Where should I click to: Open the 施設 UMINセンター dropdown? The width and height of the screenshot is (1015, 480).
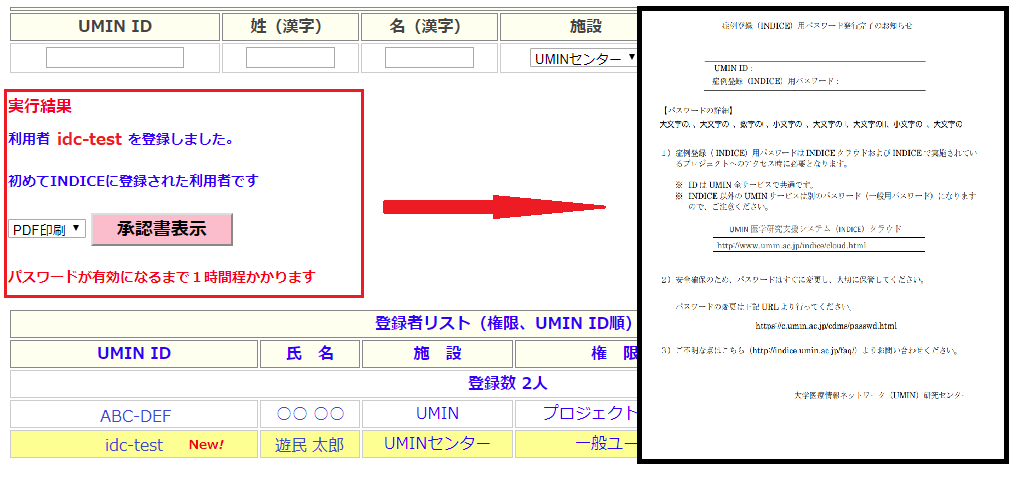pyautogui.click(x=584, y=59)
